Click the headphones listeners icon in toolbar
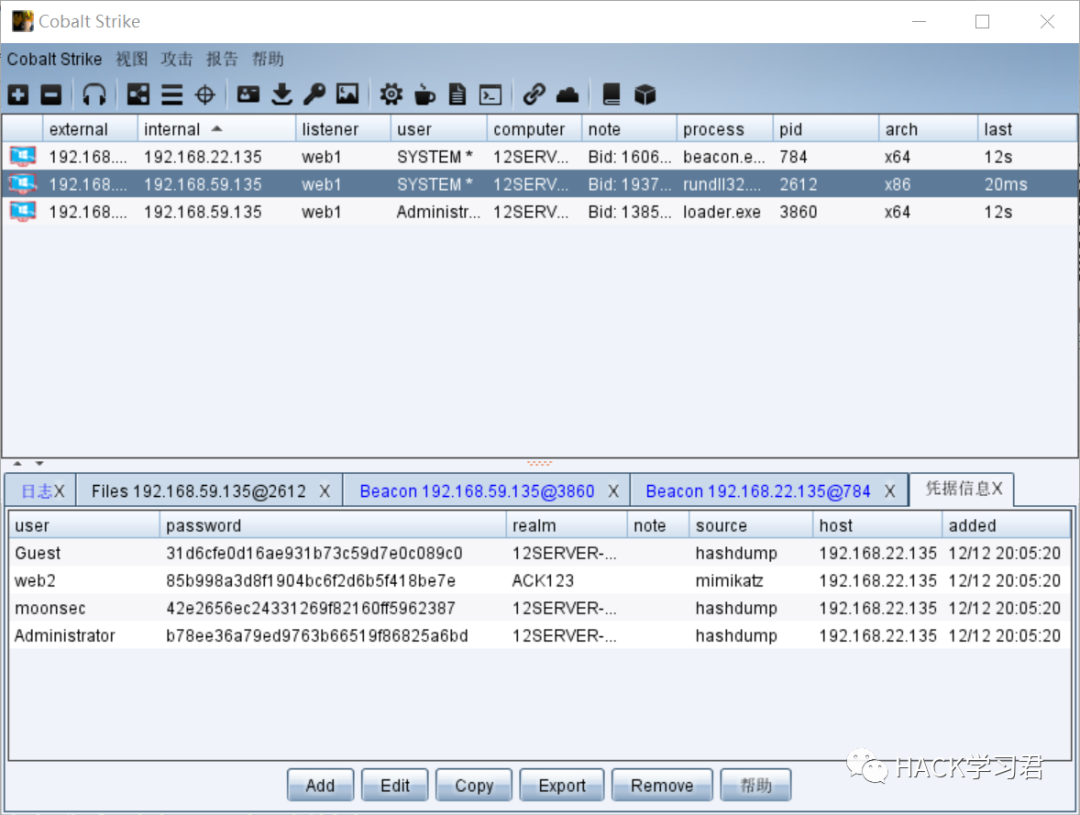 coord(94,95)
